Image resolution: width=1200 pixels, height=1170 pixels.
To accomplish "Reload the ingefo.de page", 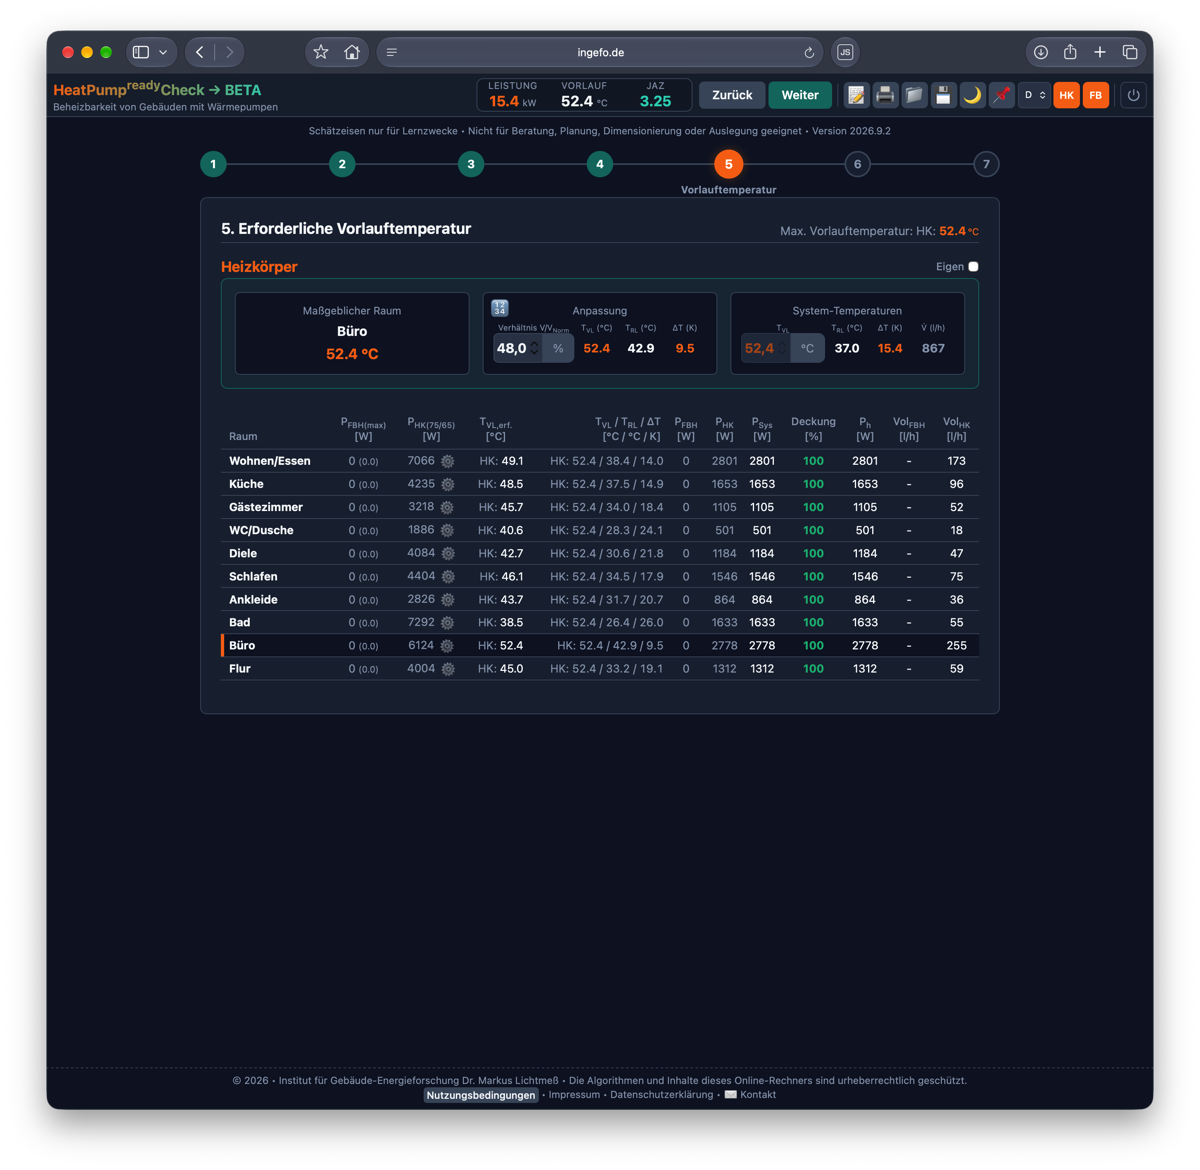I will [809, 52].
